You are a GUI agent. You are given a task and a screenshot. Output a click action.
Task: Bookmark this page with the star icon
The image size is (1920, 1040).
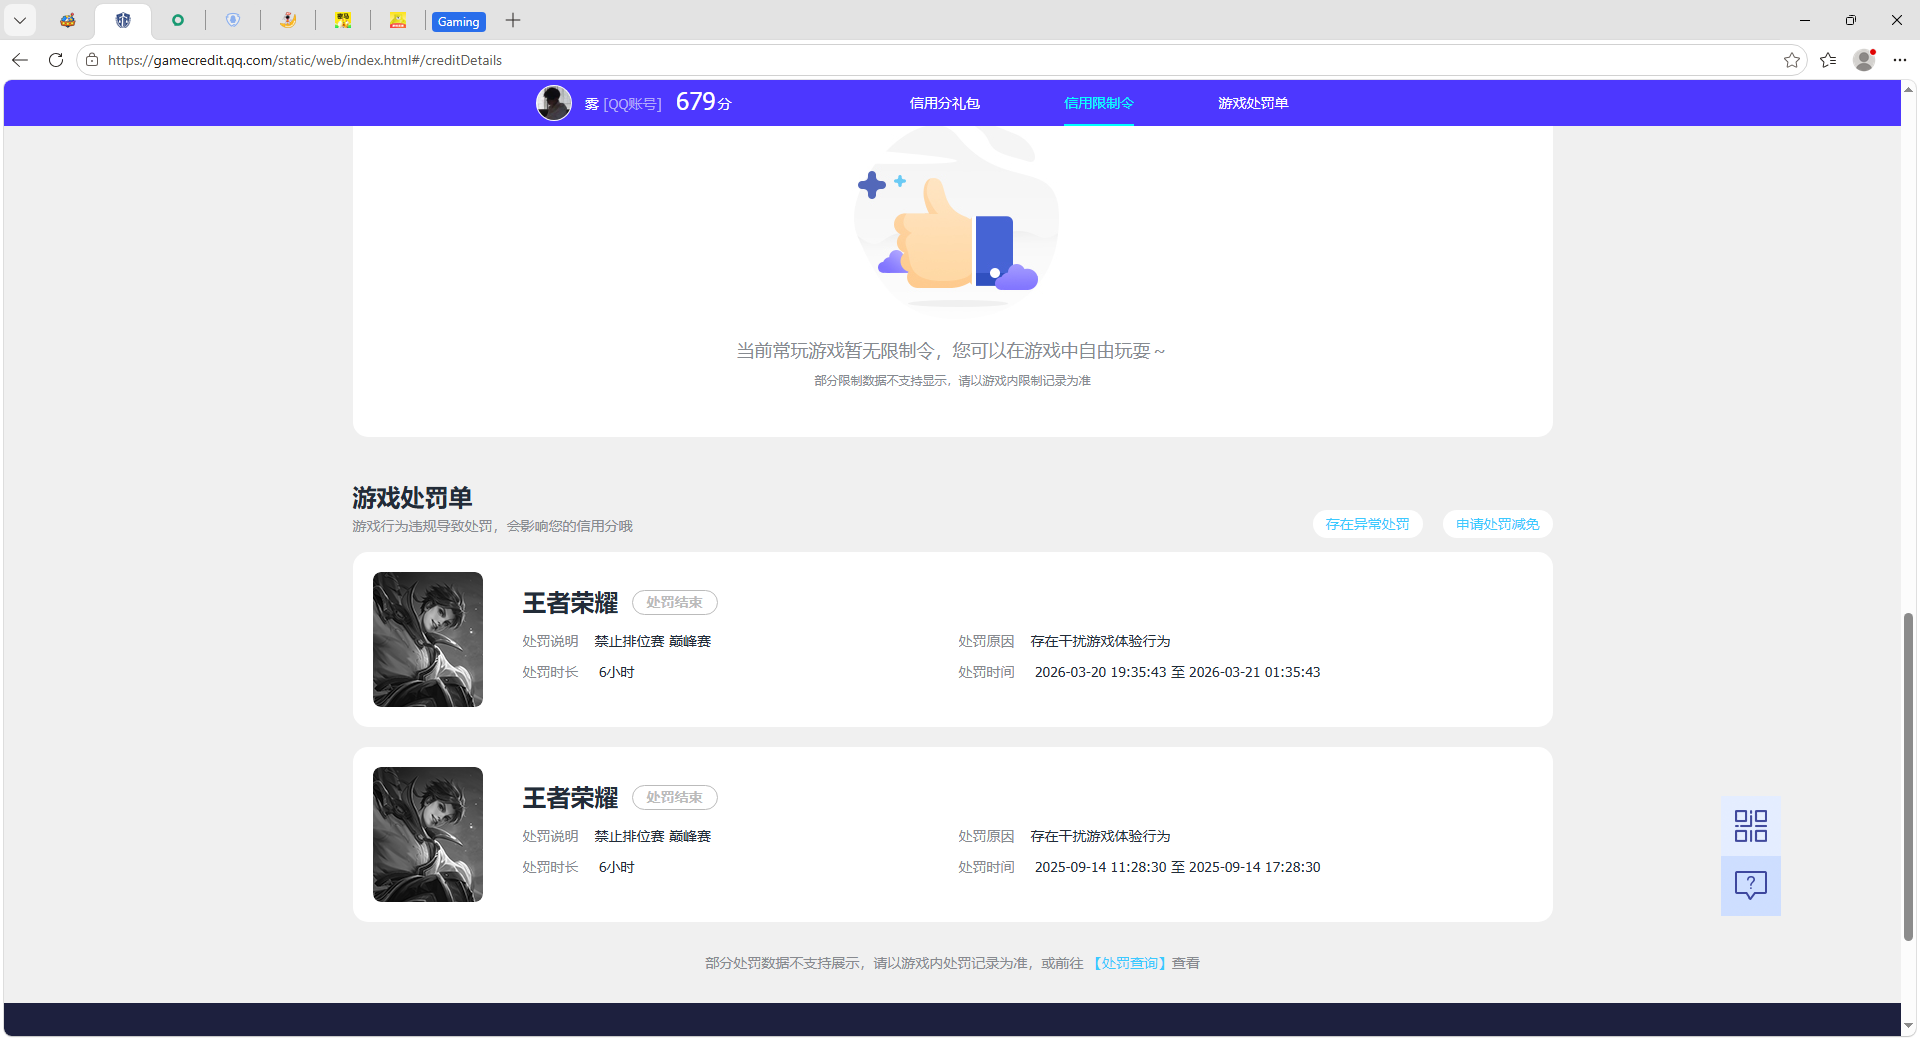[1792, 60]
